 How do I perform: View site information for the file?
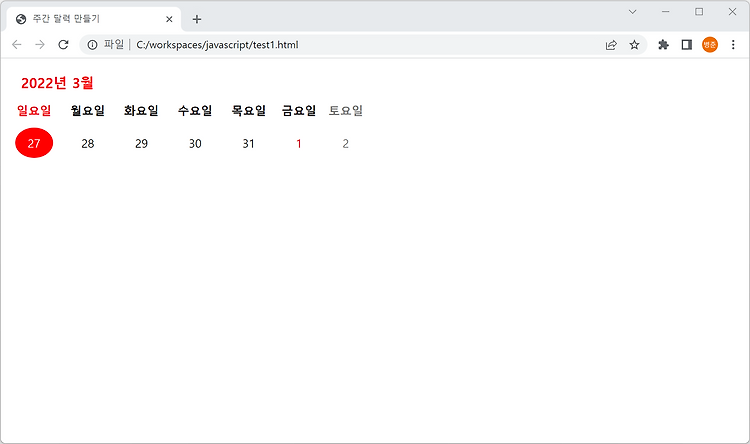(x=92, y=44)
